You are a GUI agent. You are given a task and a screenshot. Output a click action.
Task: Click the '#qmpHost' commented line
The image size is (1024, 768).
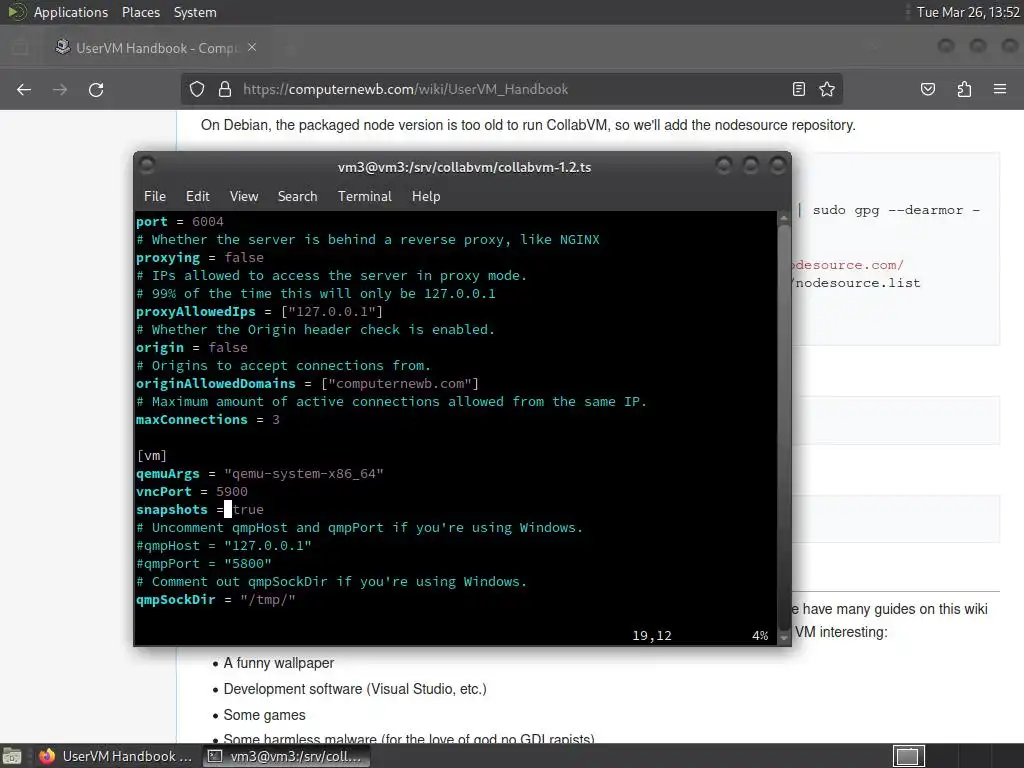click(224, 545)
